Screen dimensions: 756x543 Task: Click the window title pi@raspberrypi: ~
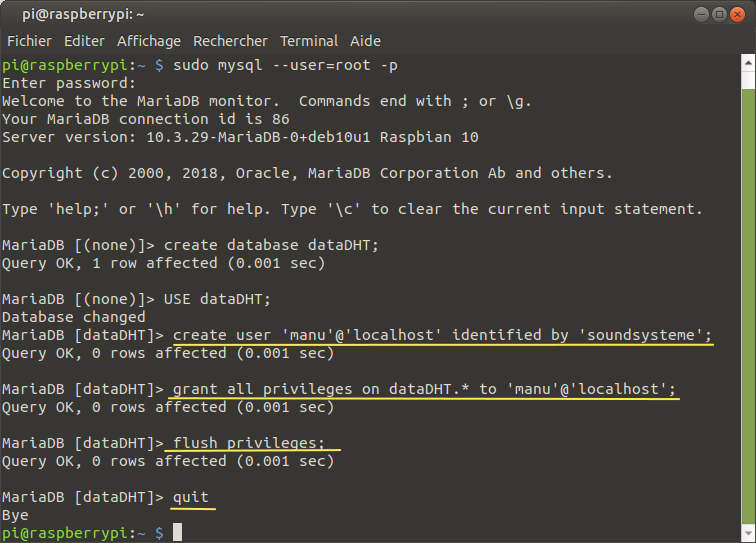coord(83,14)
